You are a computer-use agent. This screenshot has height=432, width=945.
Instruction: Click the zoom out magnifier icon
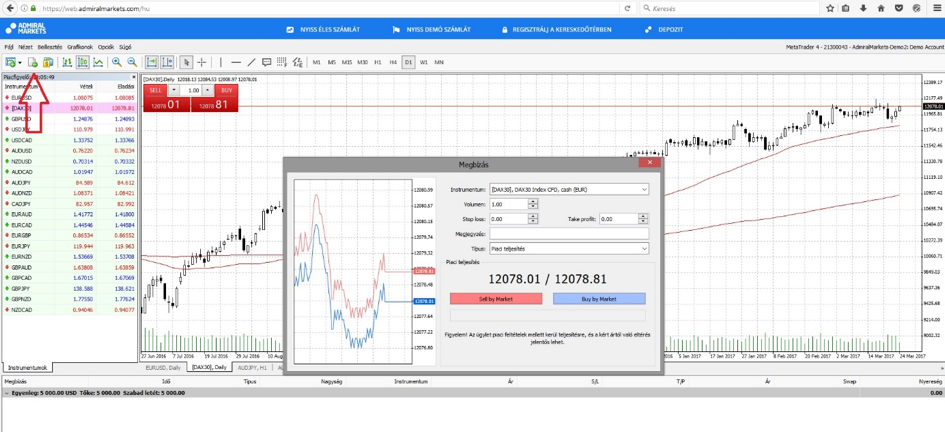132,62
